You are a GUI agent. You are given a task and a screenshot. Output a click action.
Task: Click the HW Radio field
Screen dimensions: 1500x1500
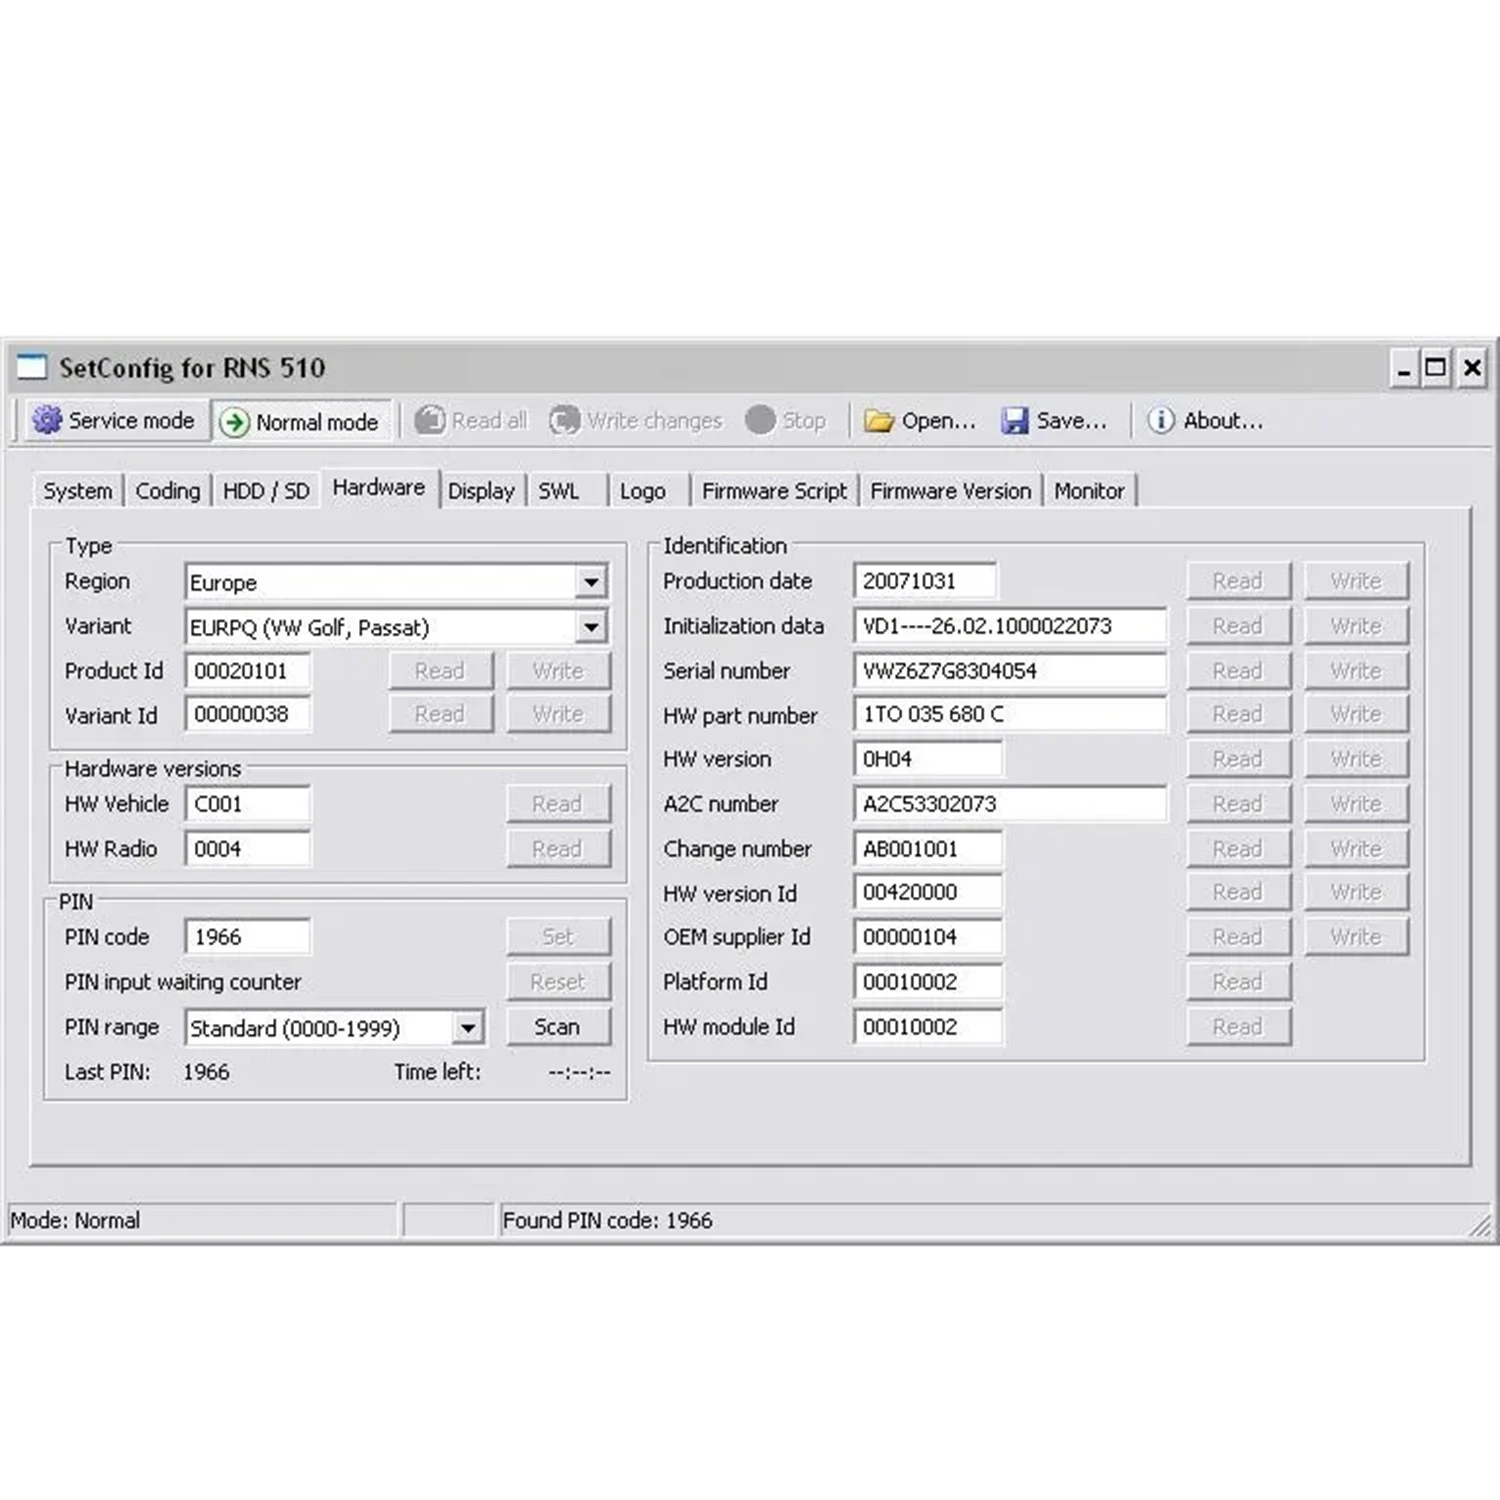click(247, 849)
